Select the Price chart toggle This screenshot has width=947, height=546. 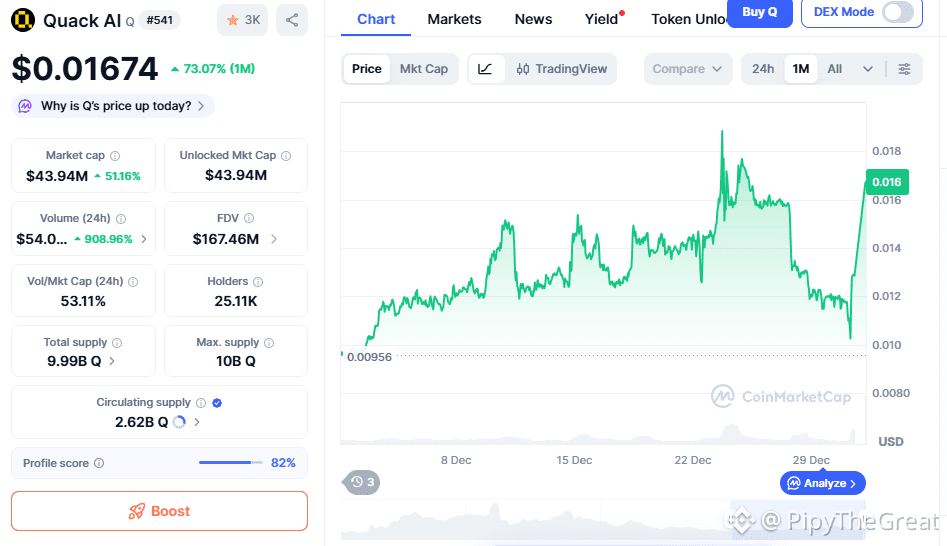click(367, 69)
